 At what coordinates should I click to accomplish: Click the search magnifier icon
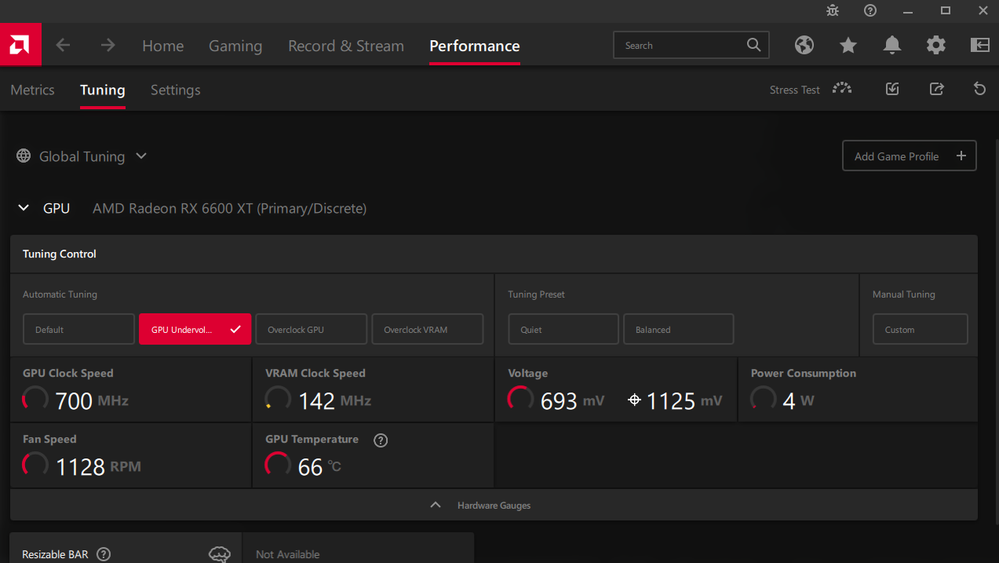pos(754,45)
